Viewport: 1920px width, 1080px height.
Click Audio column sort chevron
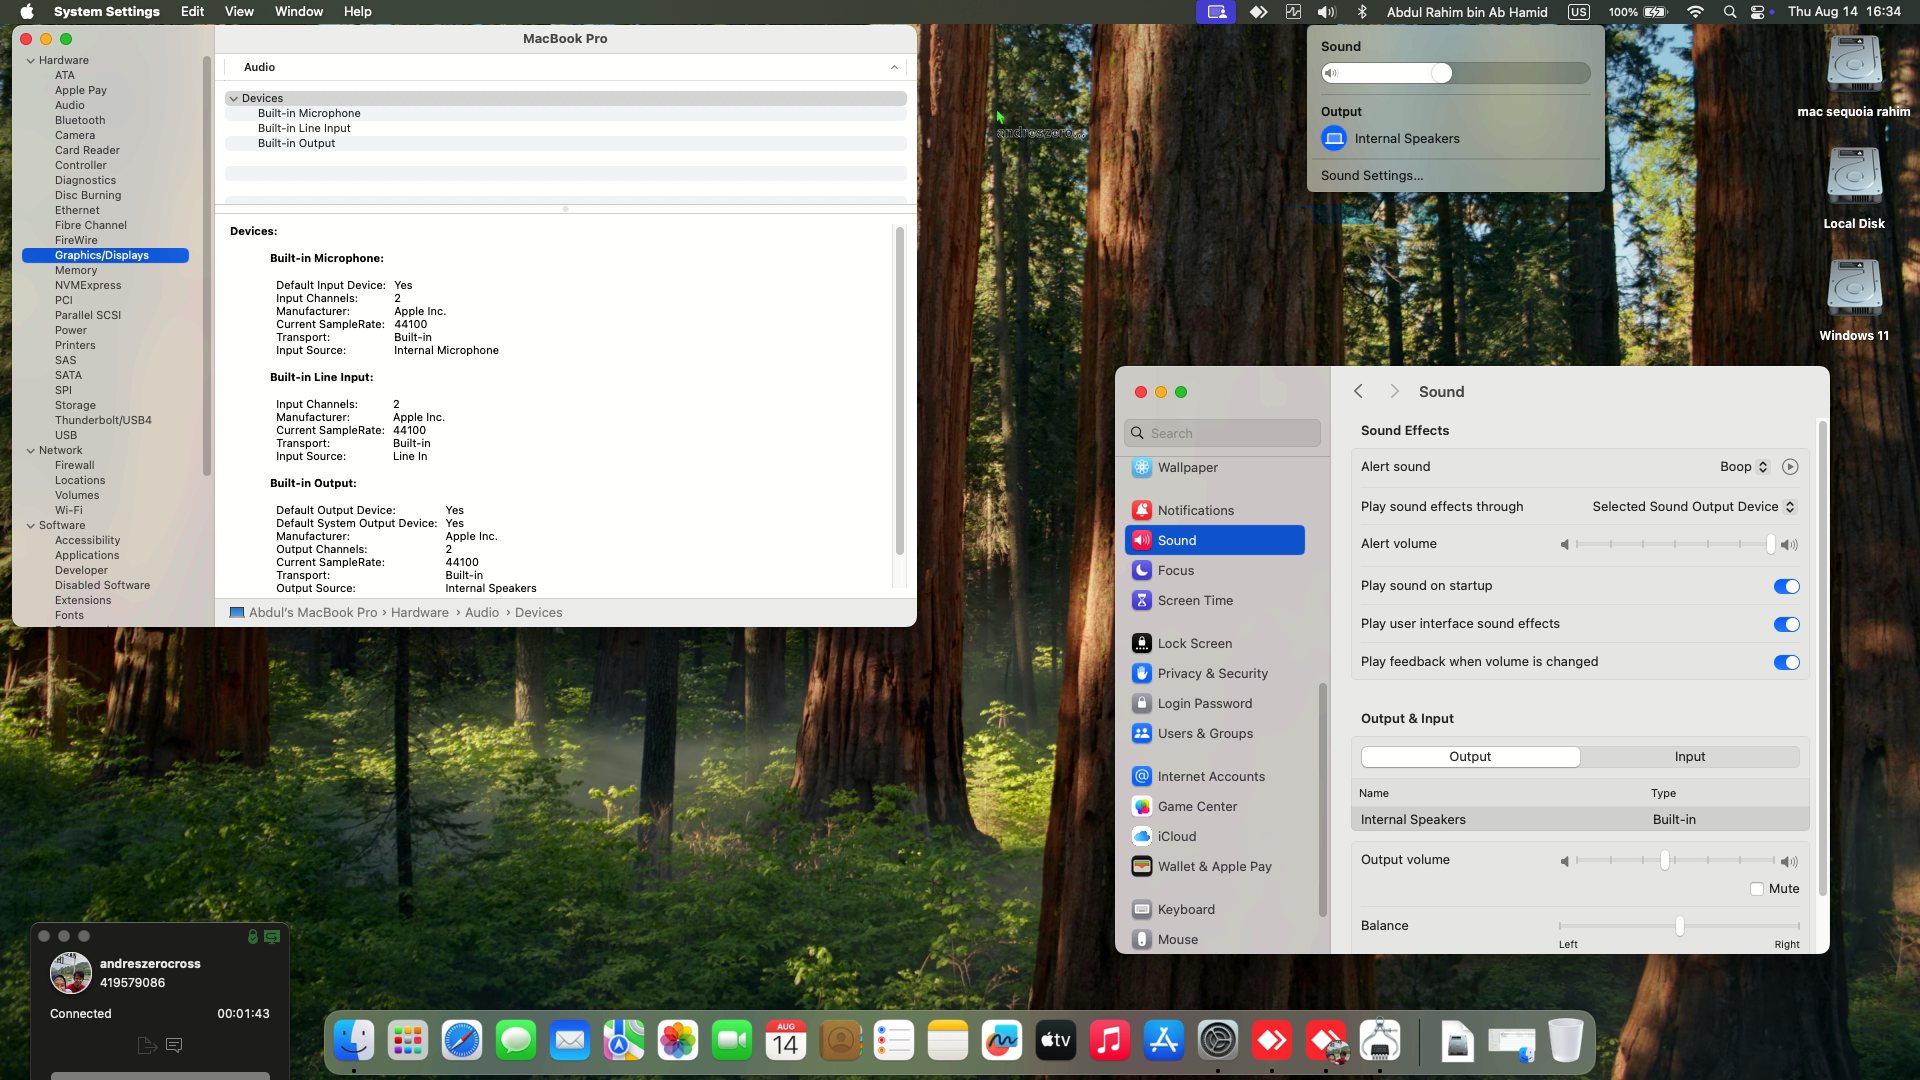(x=894, y=67)
